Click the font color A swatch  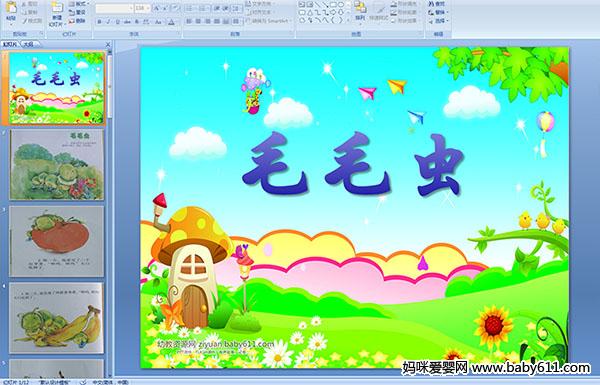[171, 22]
